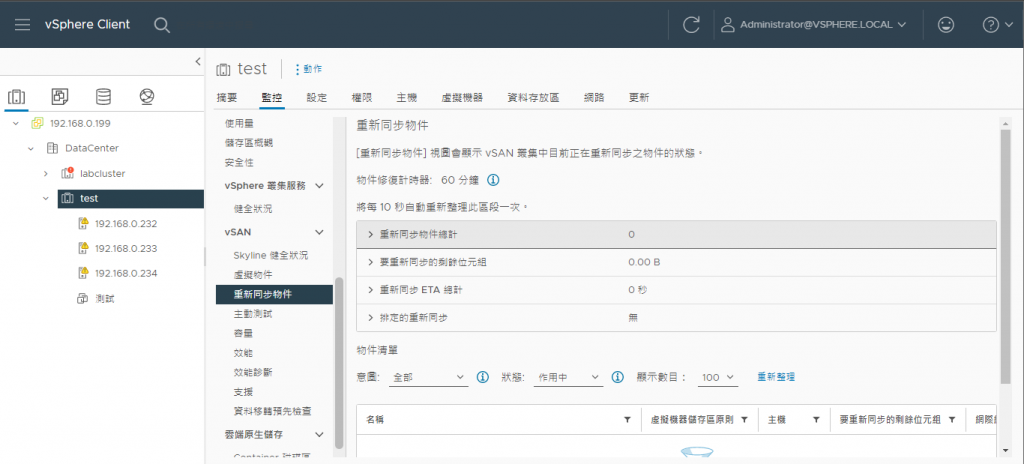Open the 顯示數目 dropdown showing 100
This screenshot has height=464, width=1024.
tap(718, 378)
